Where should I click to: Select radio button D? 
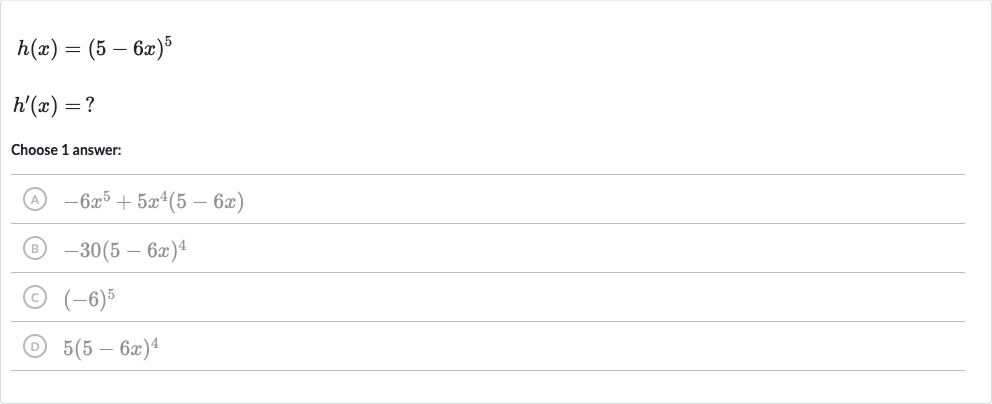[x=35, y=346]
